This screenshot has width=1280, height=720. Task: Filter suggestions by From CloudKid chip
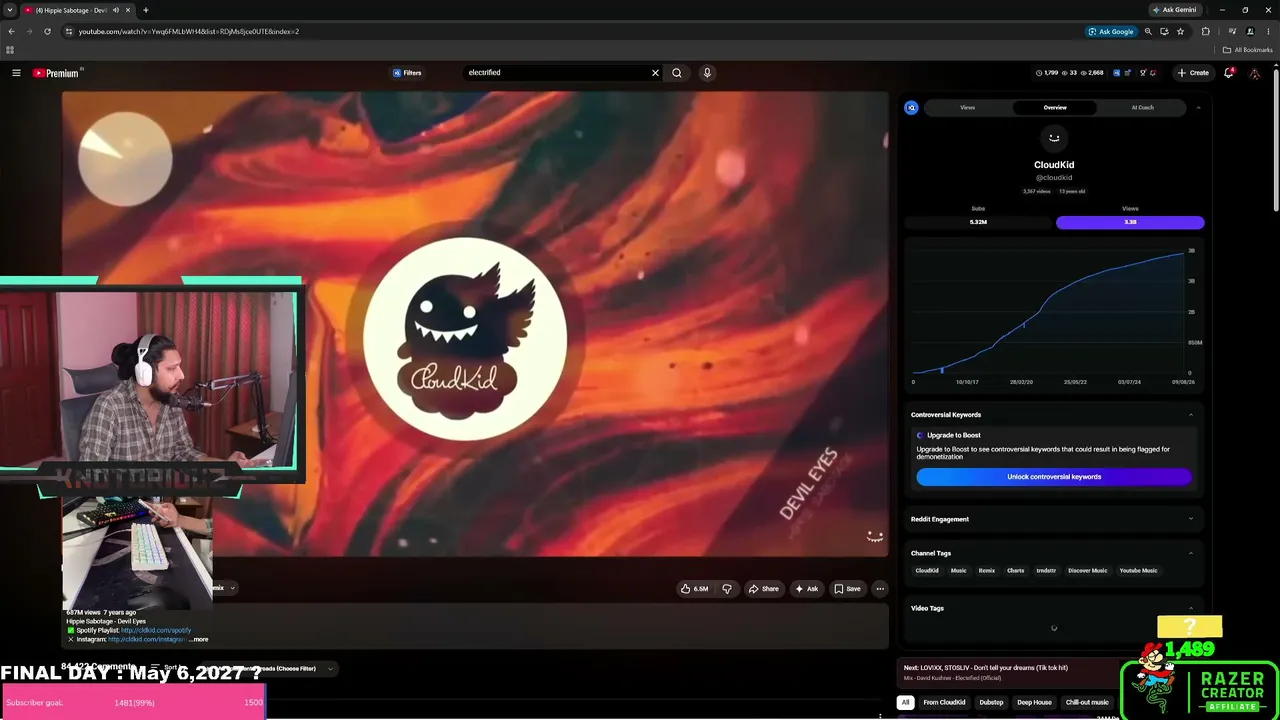pos(944,702)
